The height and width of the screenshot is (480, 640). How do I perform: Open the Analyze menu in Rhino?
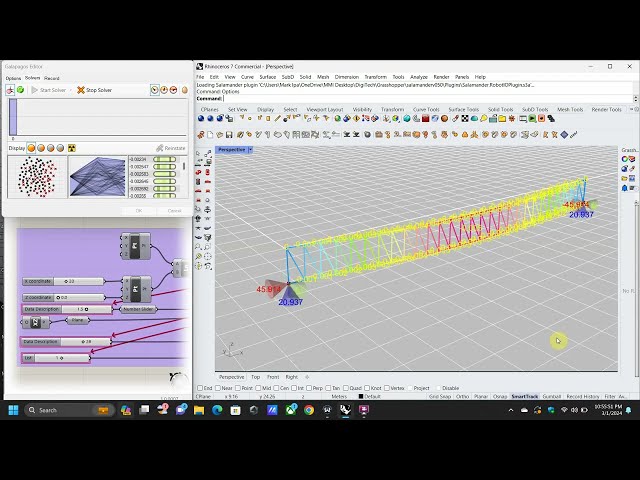[419, 77]
